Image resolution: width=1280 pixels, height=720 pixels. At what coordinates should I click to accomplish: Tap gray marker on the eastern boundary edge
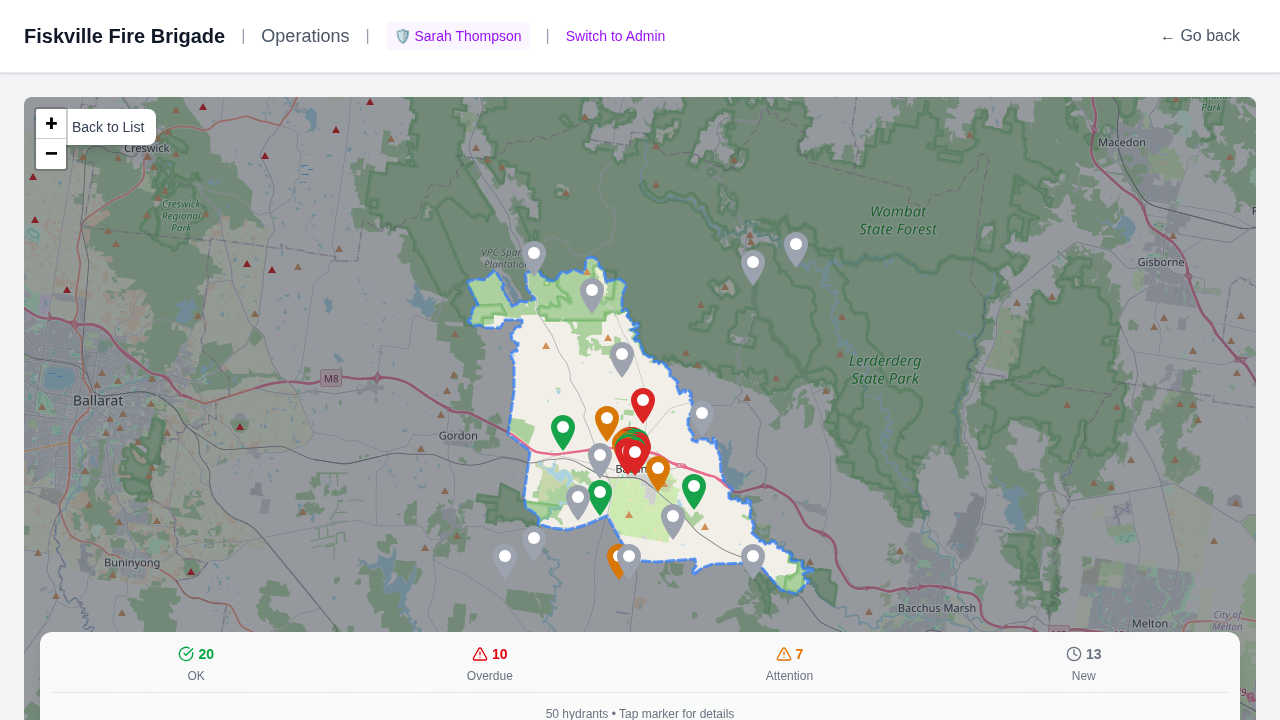(702, 418)
